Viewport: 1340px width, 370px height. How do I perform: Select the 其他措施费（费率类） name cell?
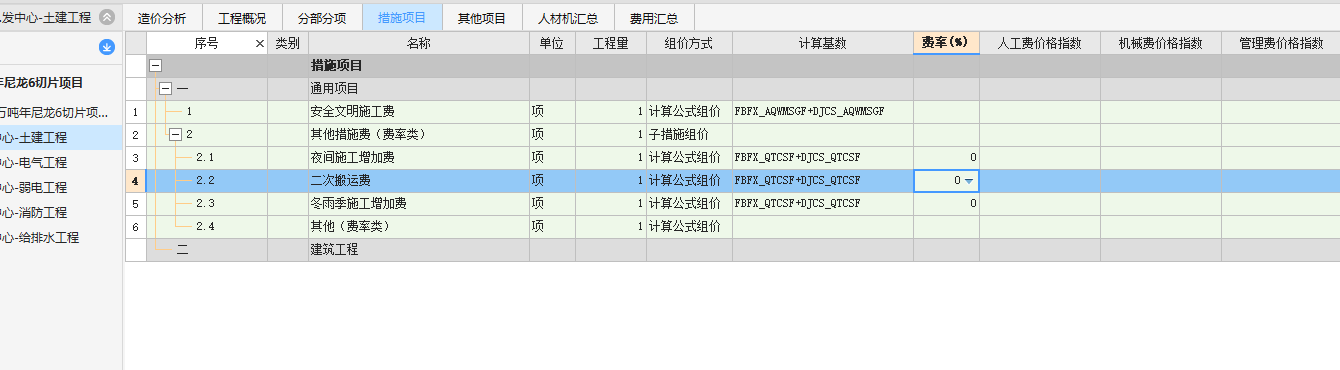click(419, 135)
